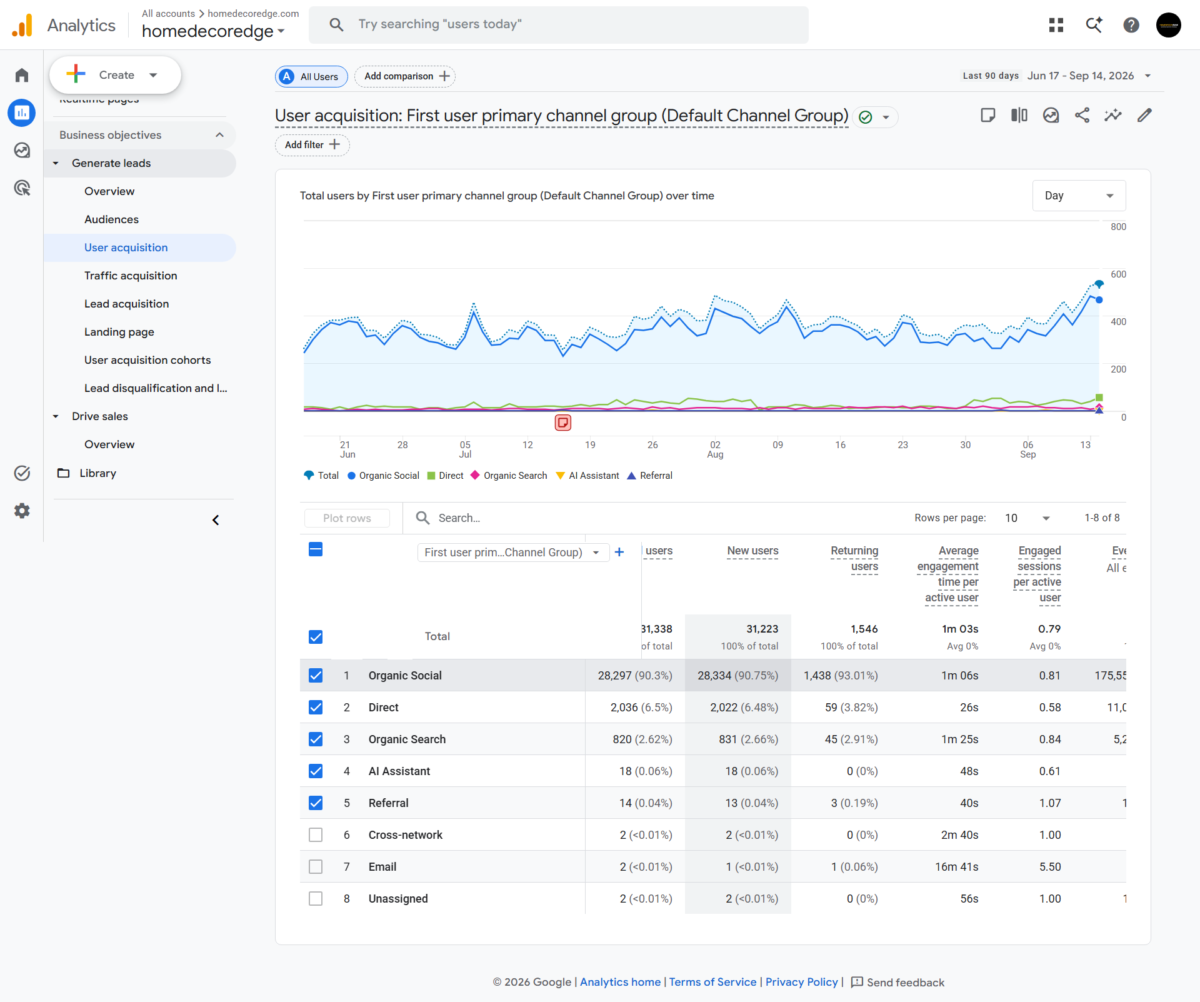Collapse the Drive sales group
Image resolution: width=1200 pixels, height=1002 pixels.
coord(56,416)
